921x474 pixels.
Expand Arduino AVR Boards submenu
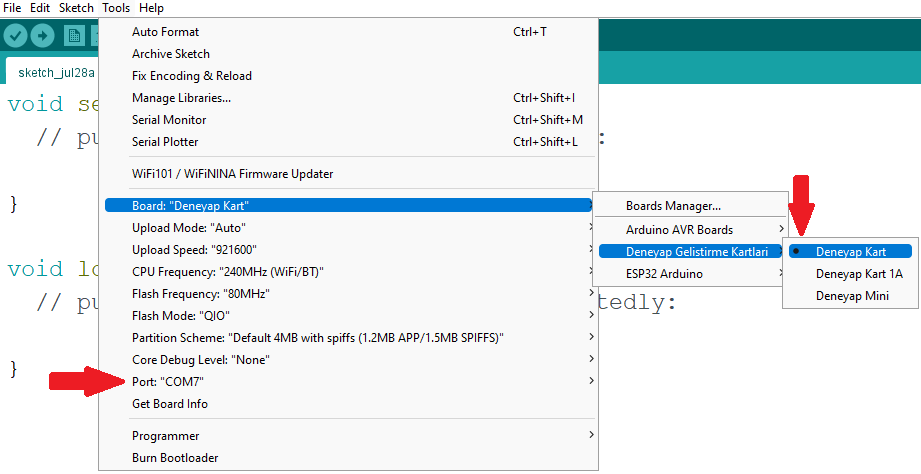690,230
